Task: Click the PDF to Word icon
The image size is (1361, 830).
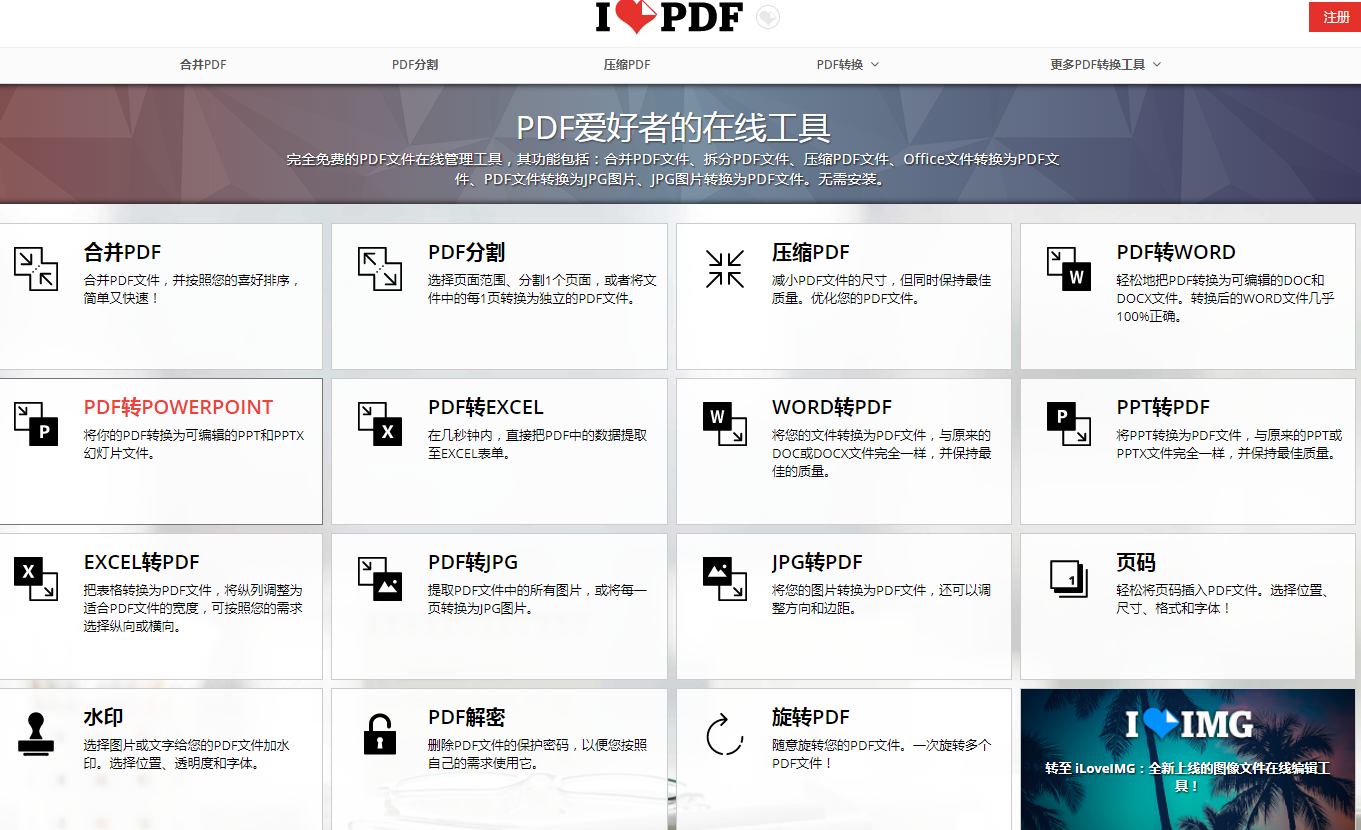Action: (1068, 269)
